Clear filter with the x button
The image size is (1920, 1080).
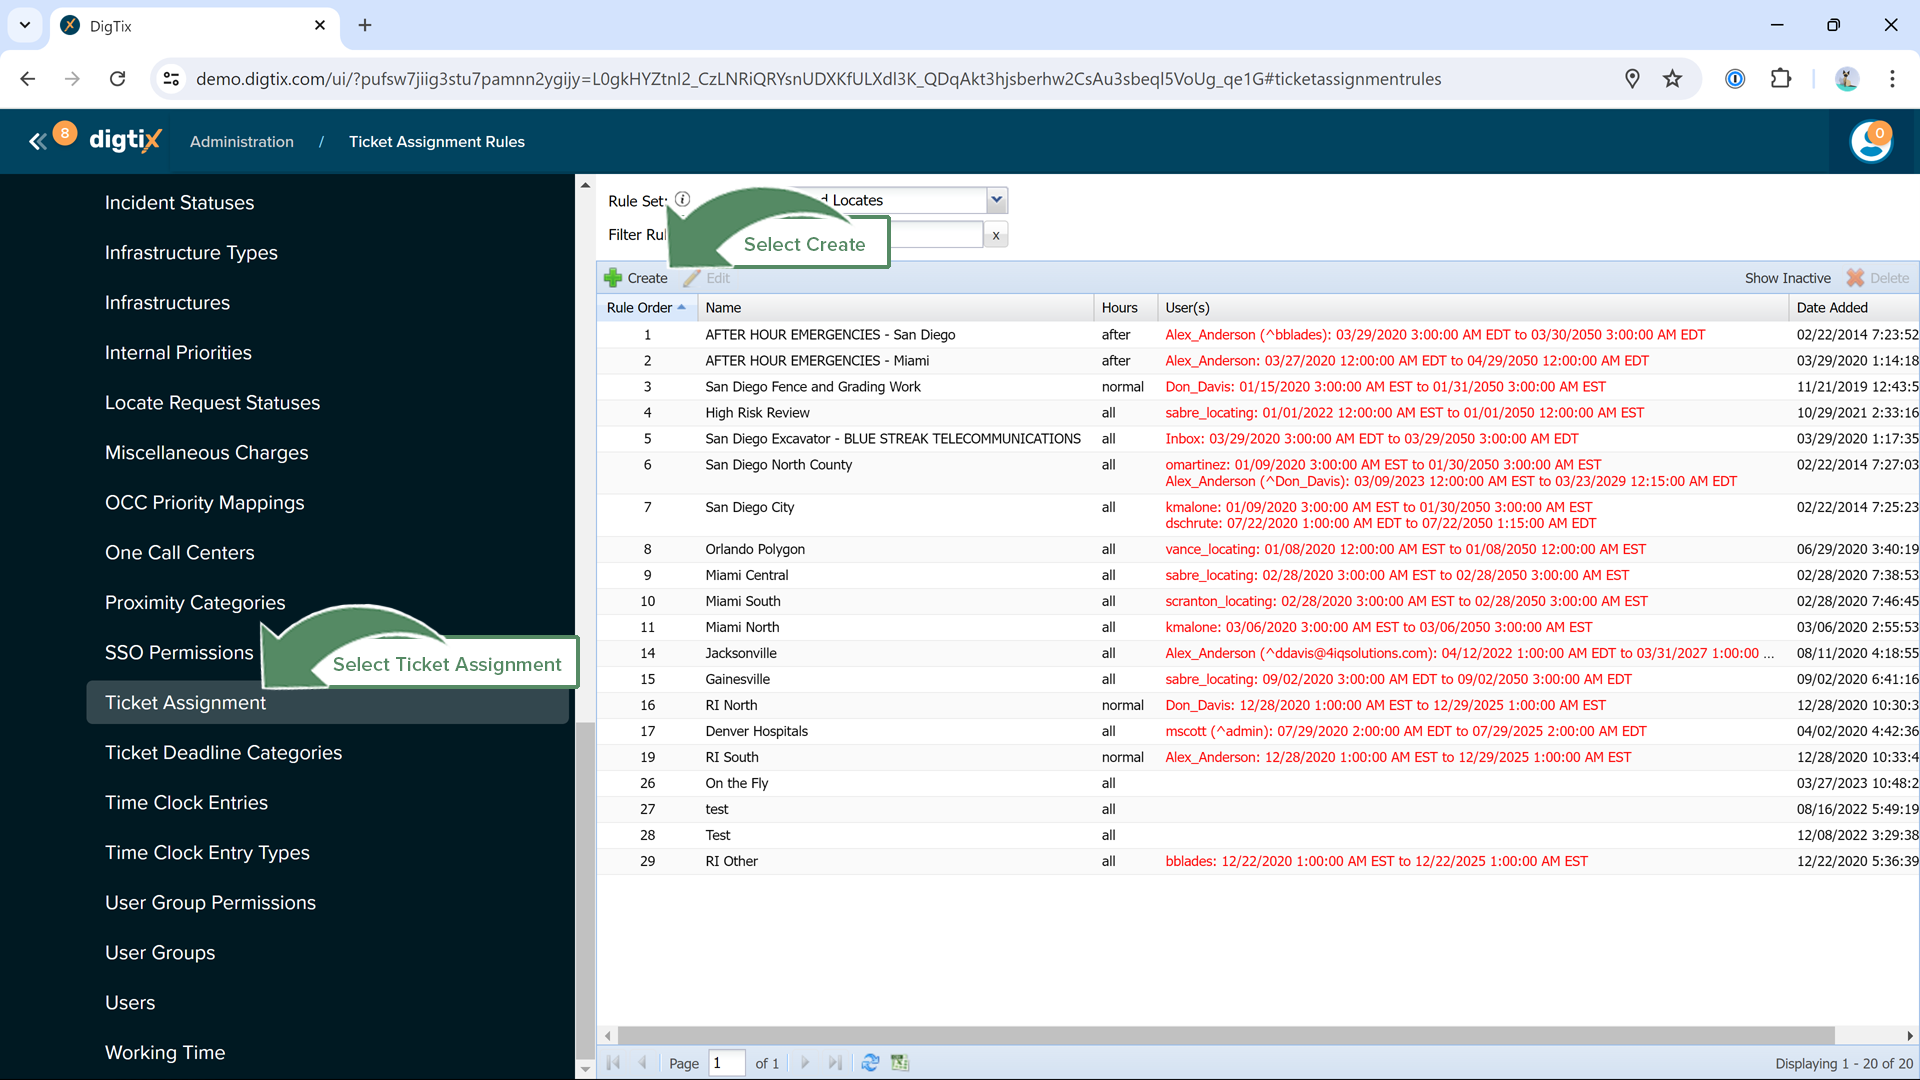995,235
